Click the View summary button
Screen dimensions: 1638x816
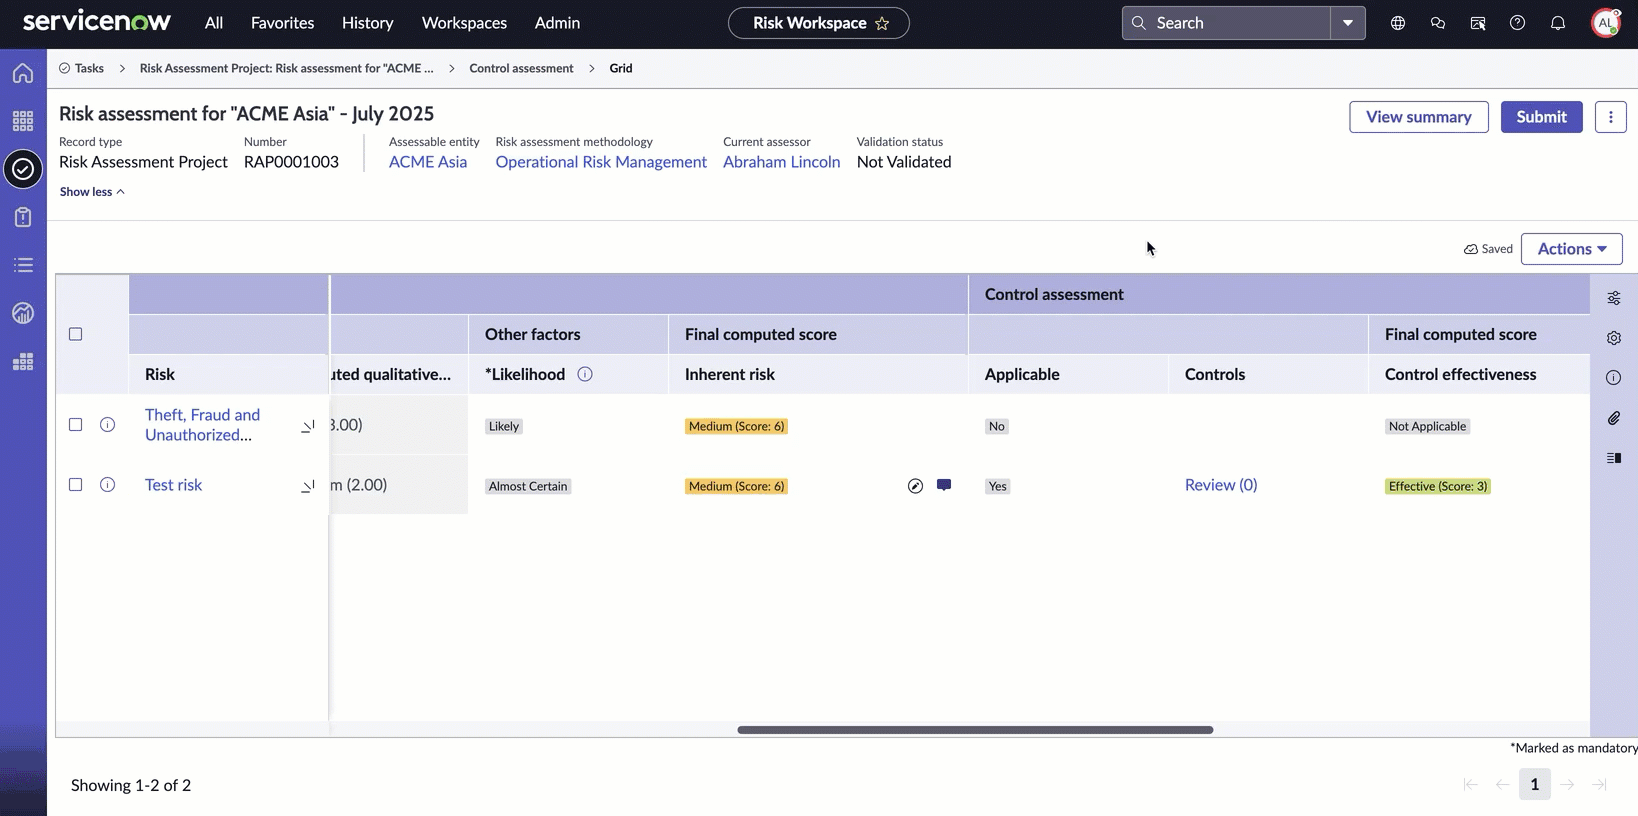pos(1418,117)
